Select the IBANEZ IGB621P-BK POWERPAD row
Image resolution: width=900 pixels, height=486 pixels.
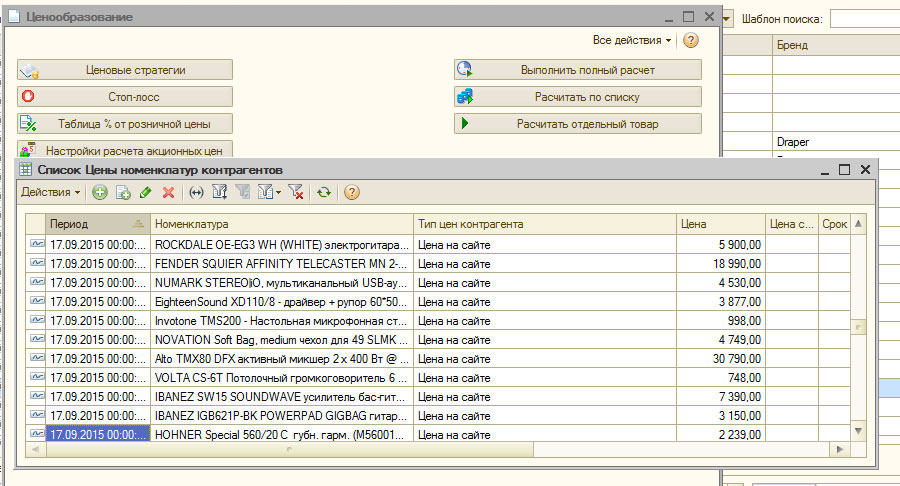pyautogui.click(x=437, y=415)
